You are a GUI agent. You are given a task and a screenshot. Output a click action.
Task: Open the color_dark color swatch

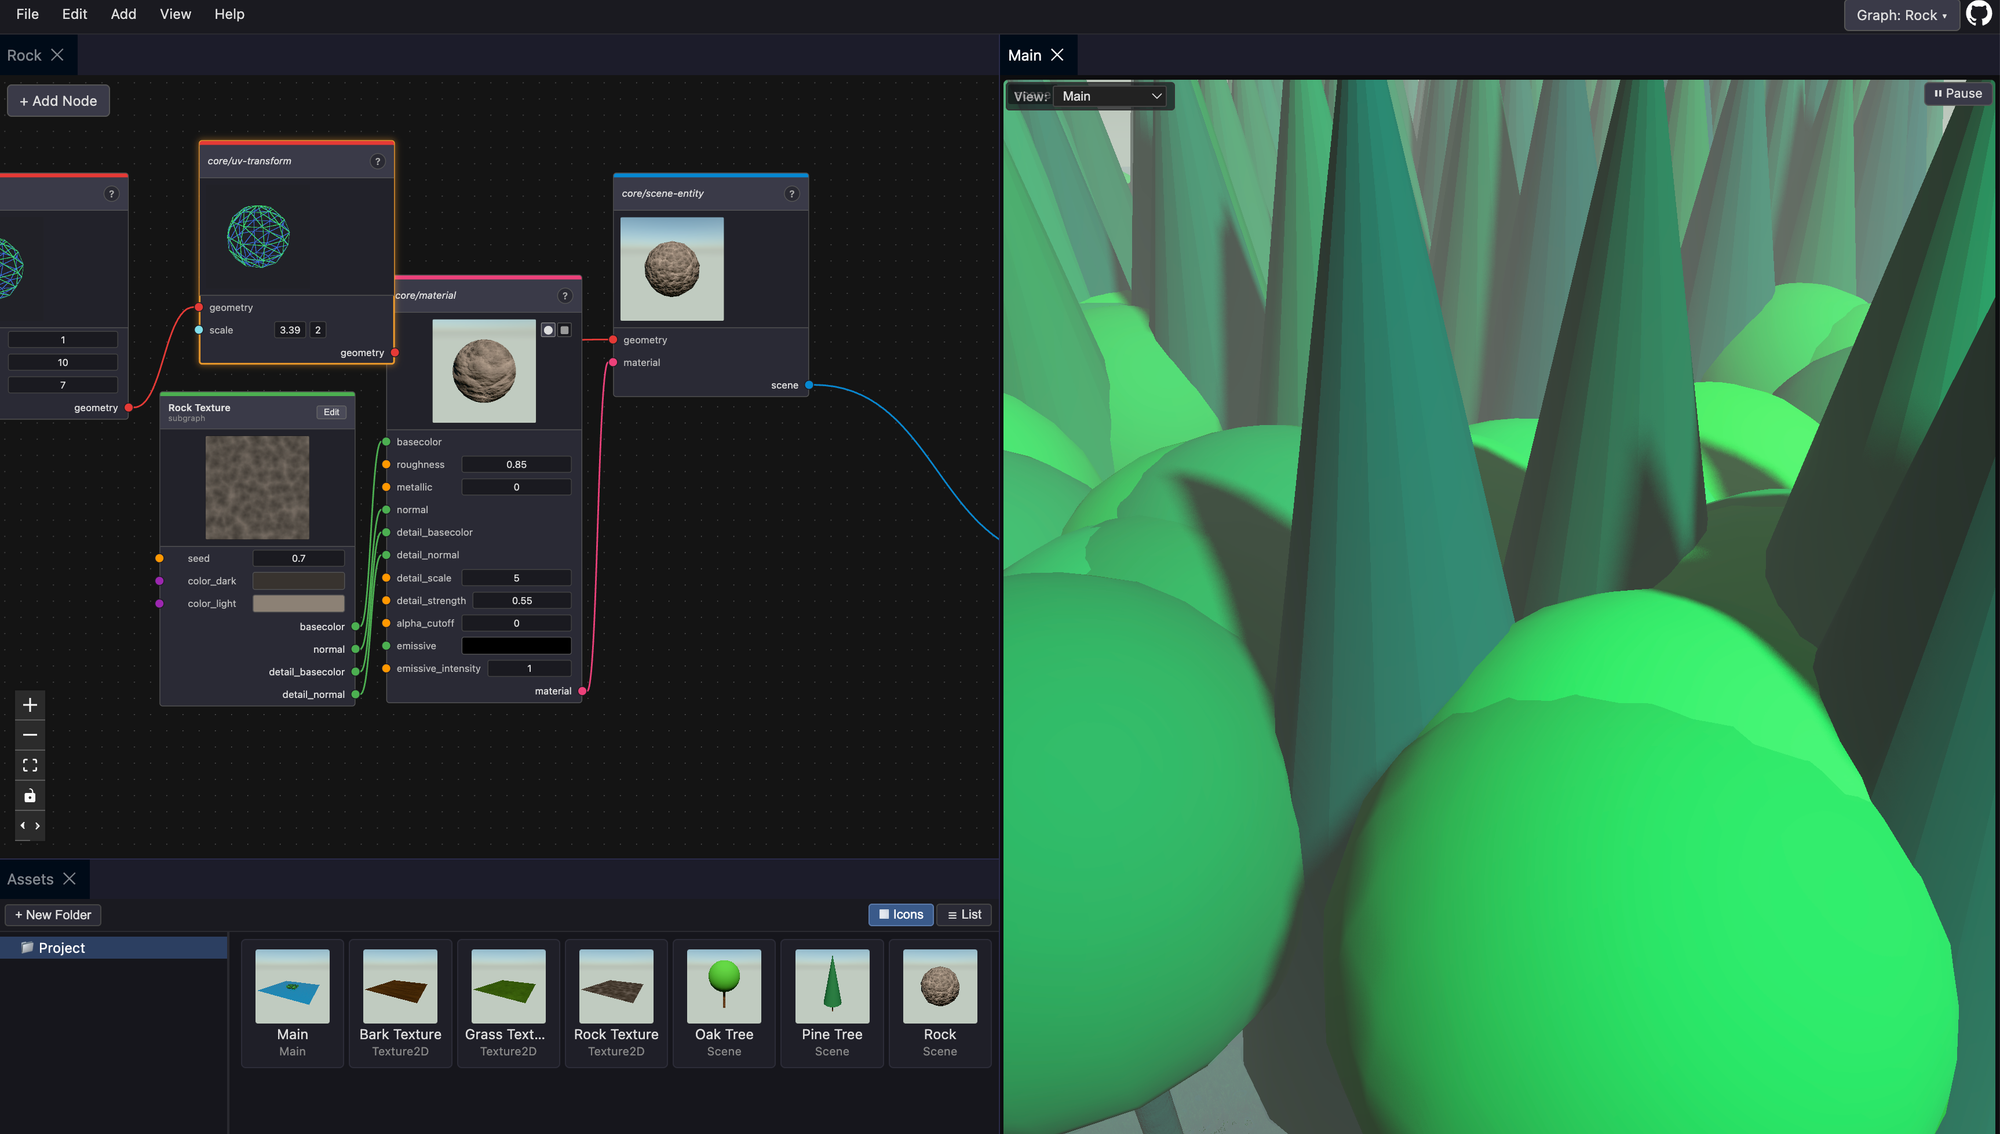298,581
